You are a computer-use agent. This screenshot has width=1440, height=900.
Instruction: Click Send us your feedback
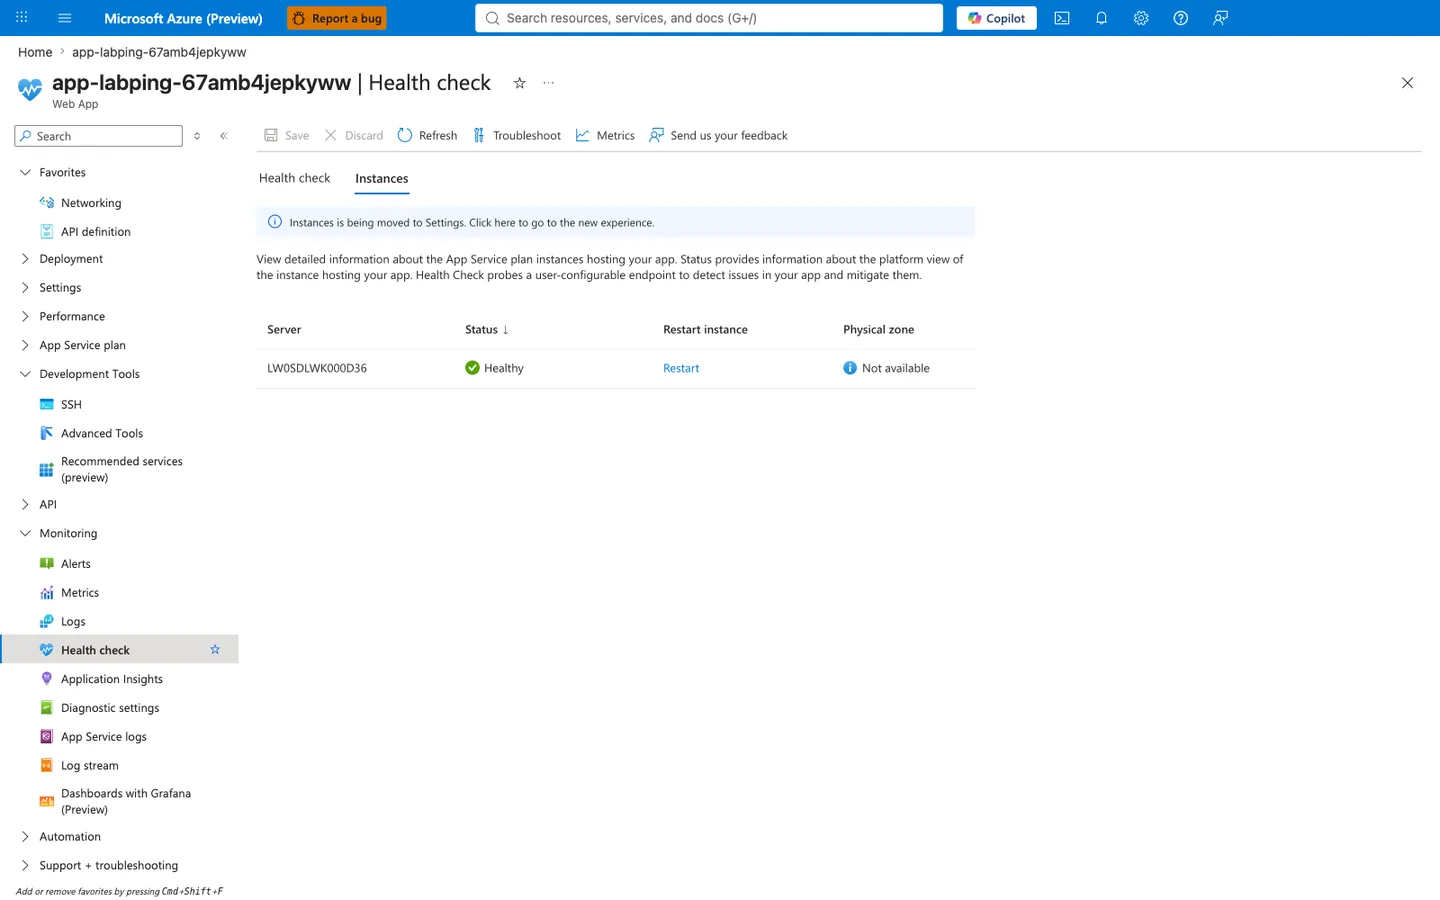(x=718, y=135)
